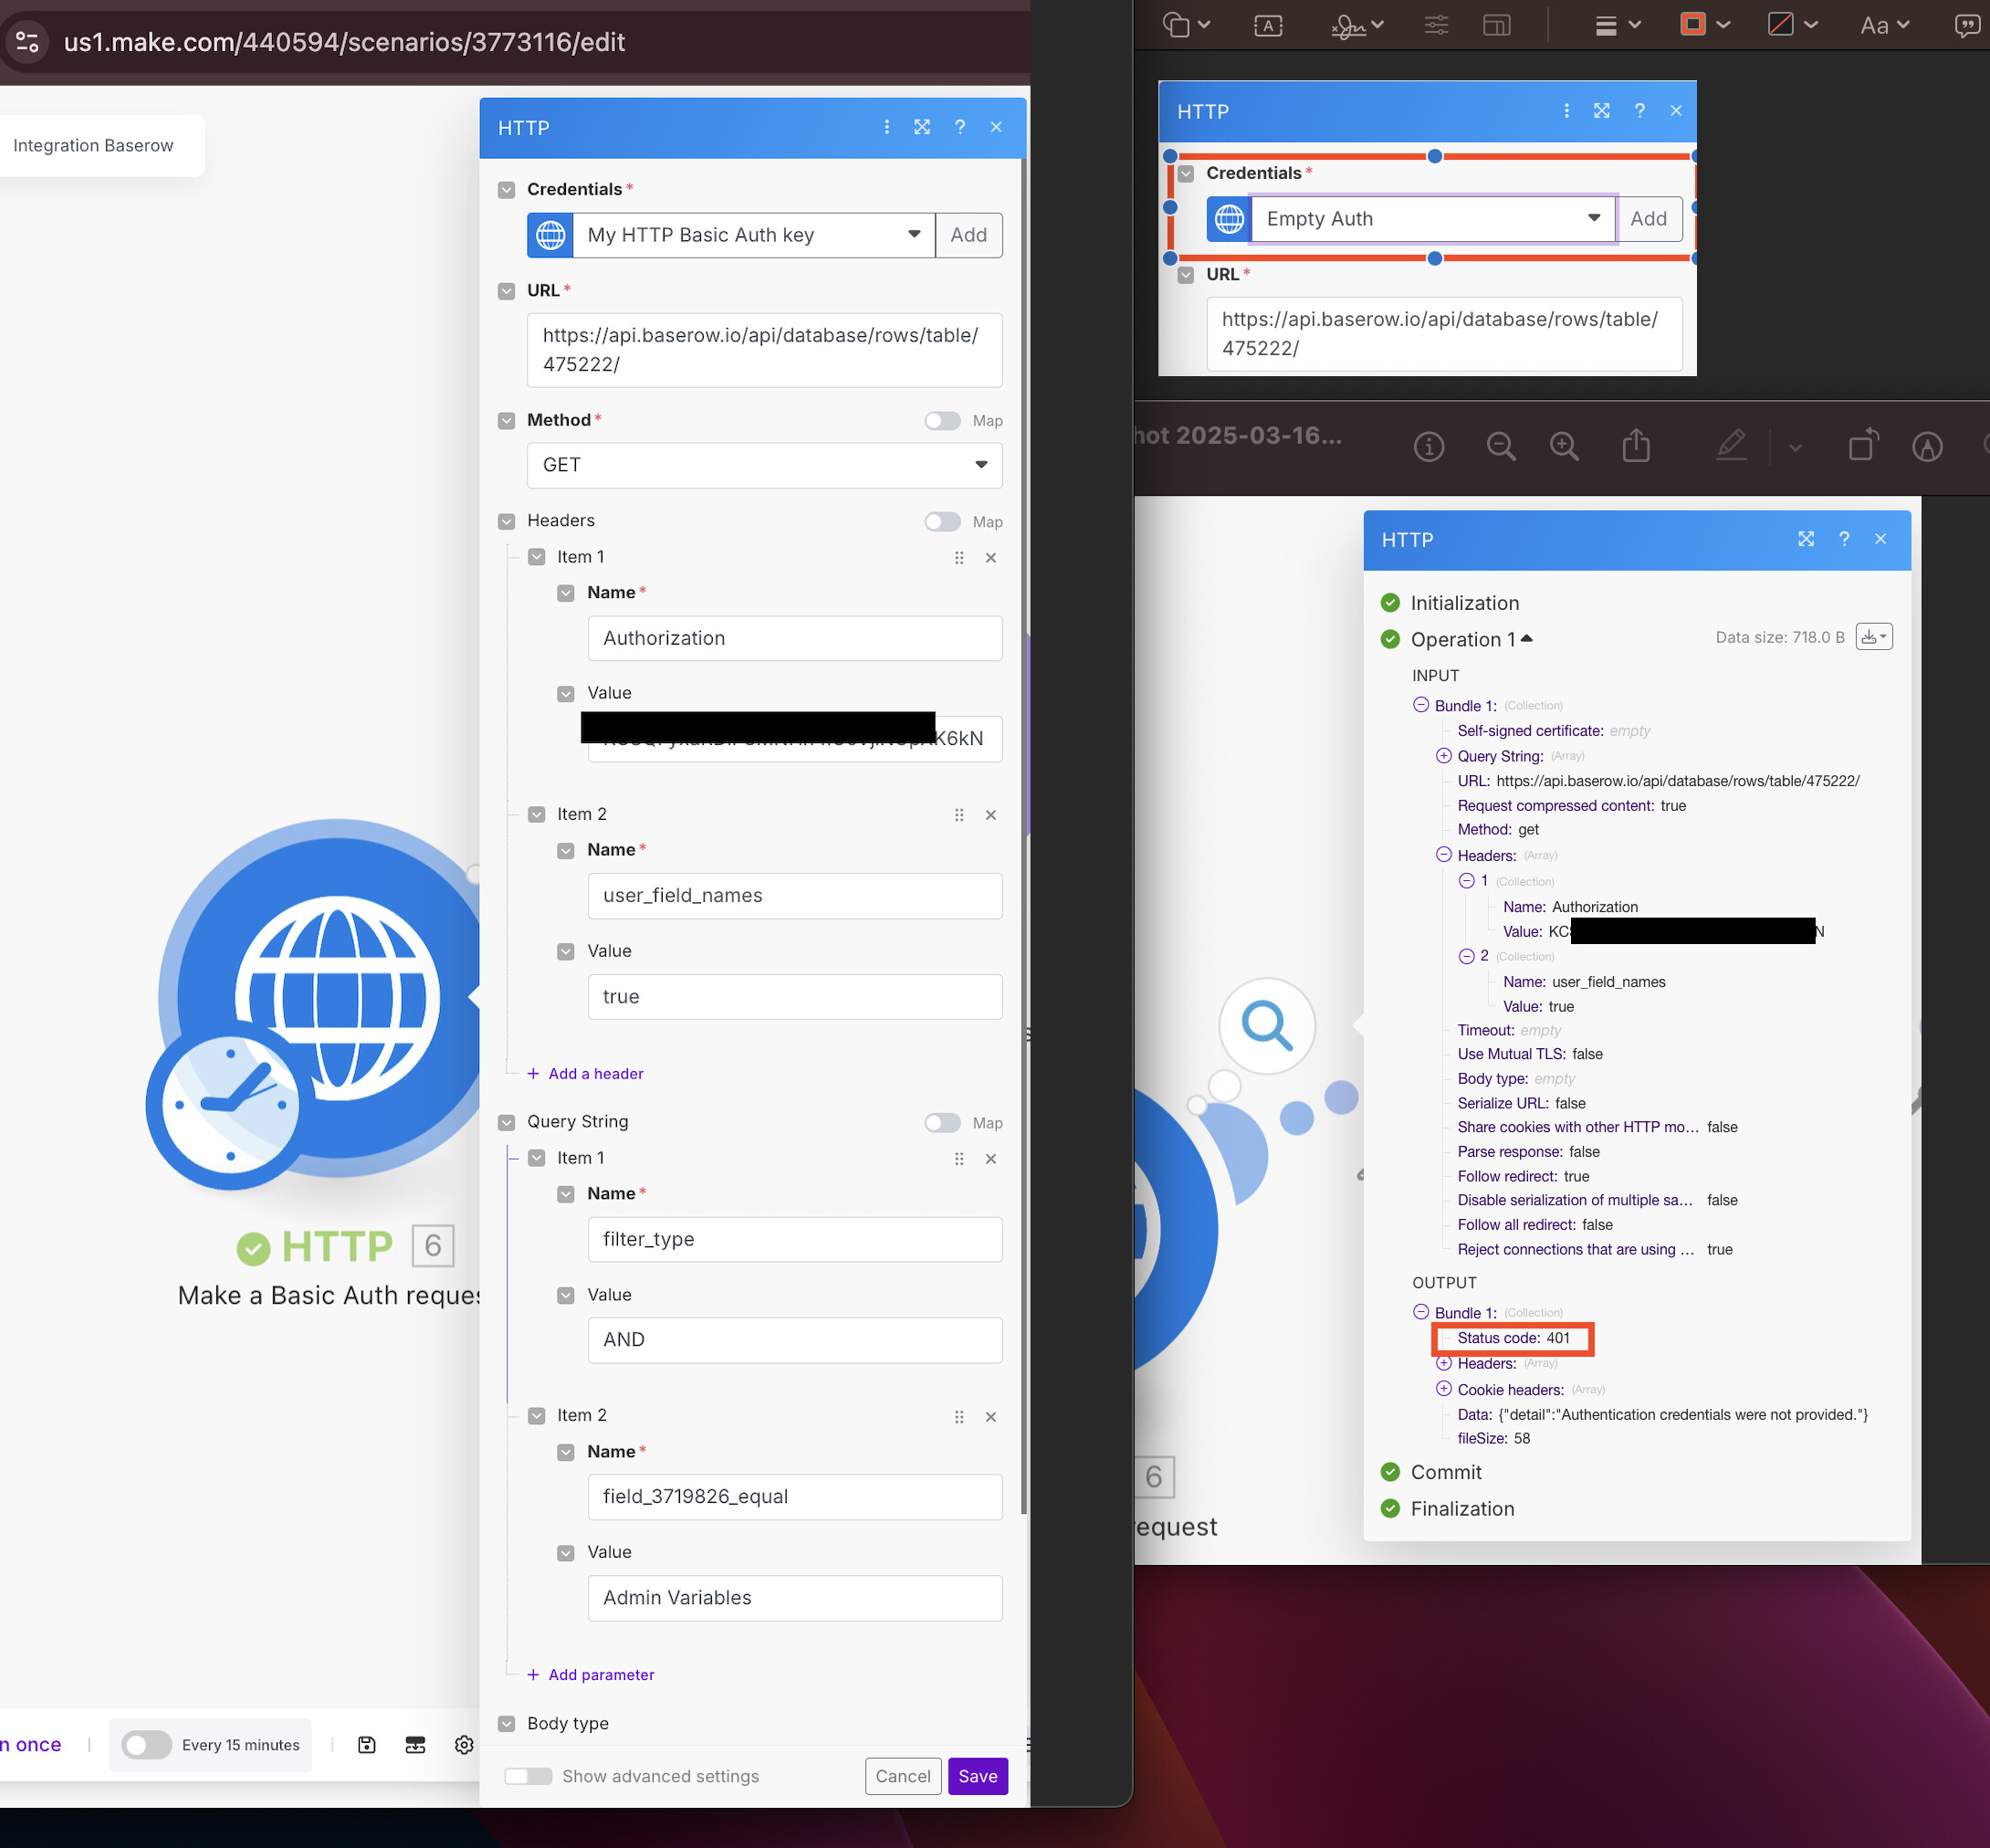The height and width of the screenshot is (1848, 1990).
Task: Remove Headers Item 2 (user_field_names)
Action: (991, 815)
